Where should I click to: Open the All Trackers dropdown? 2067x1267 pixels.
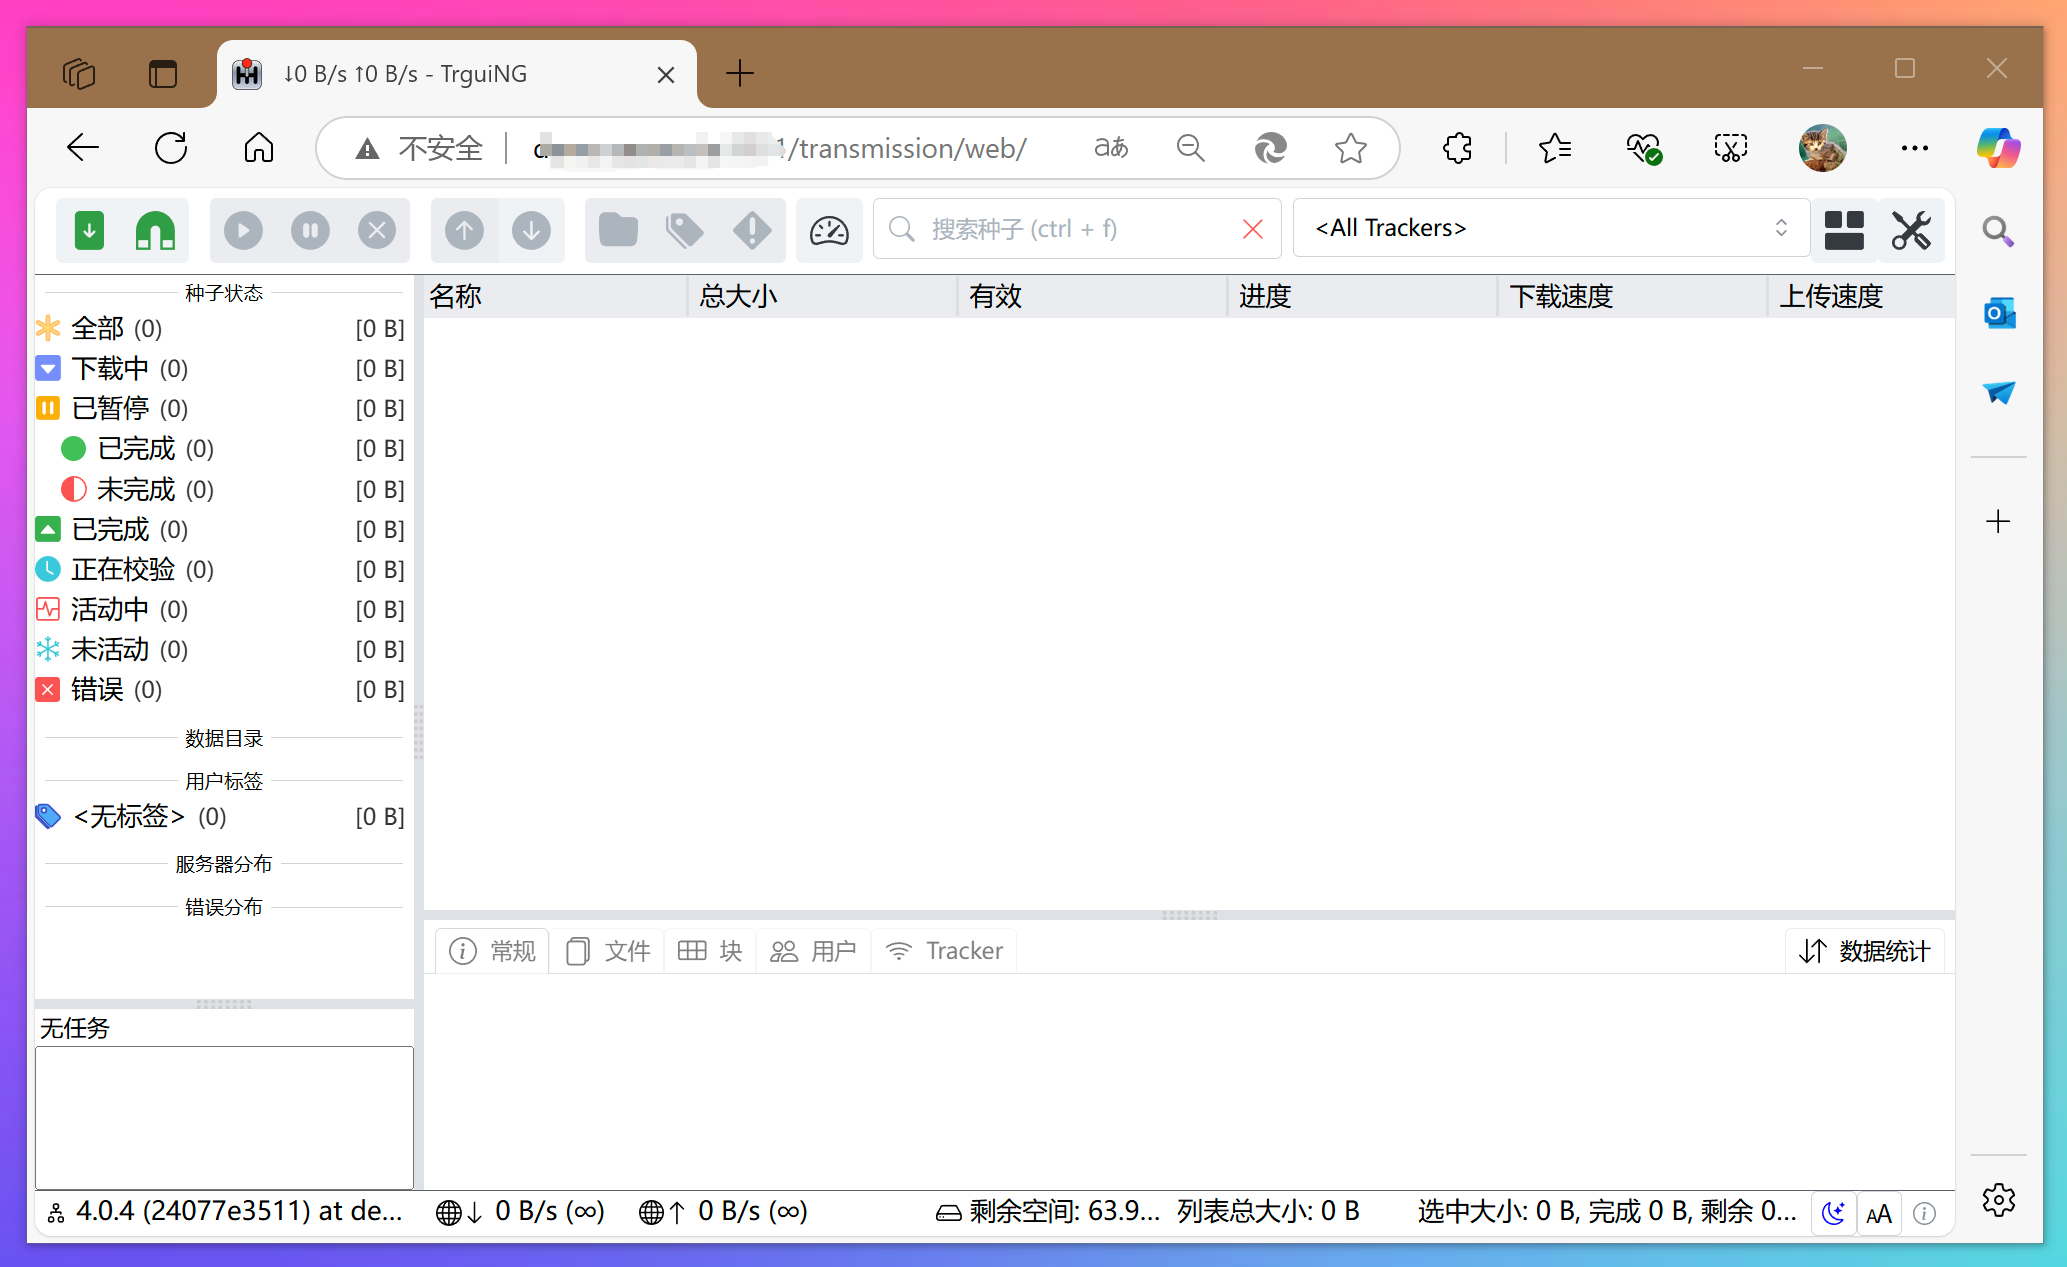(1551, 227)
